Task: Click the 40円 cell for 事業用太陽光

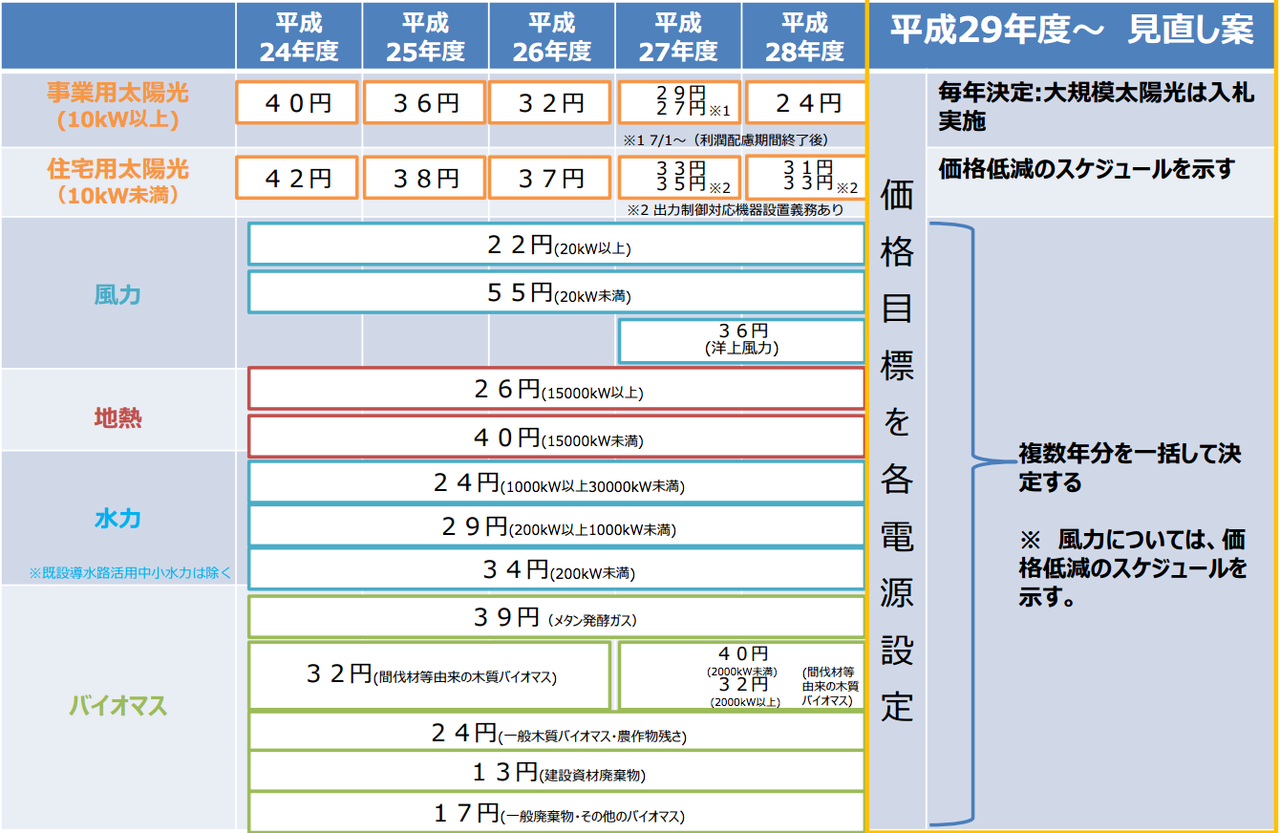Action: click(297, 102)
